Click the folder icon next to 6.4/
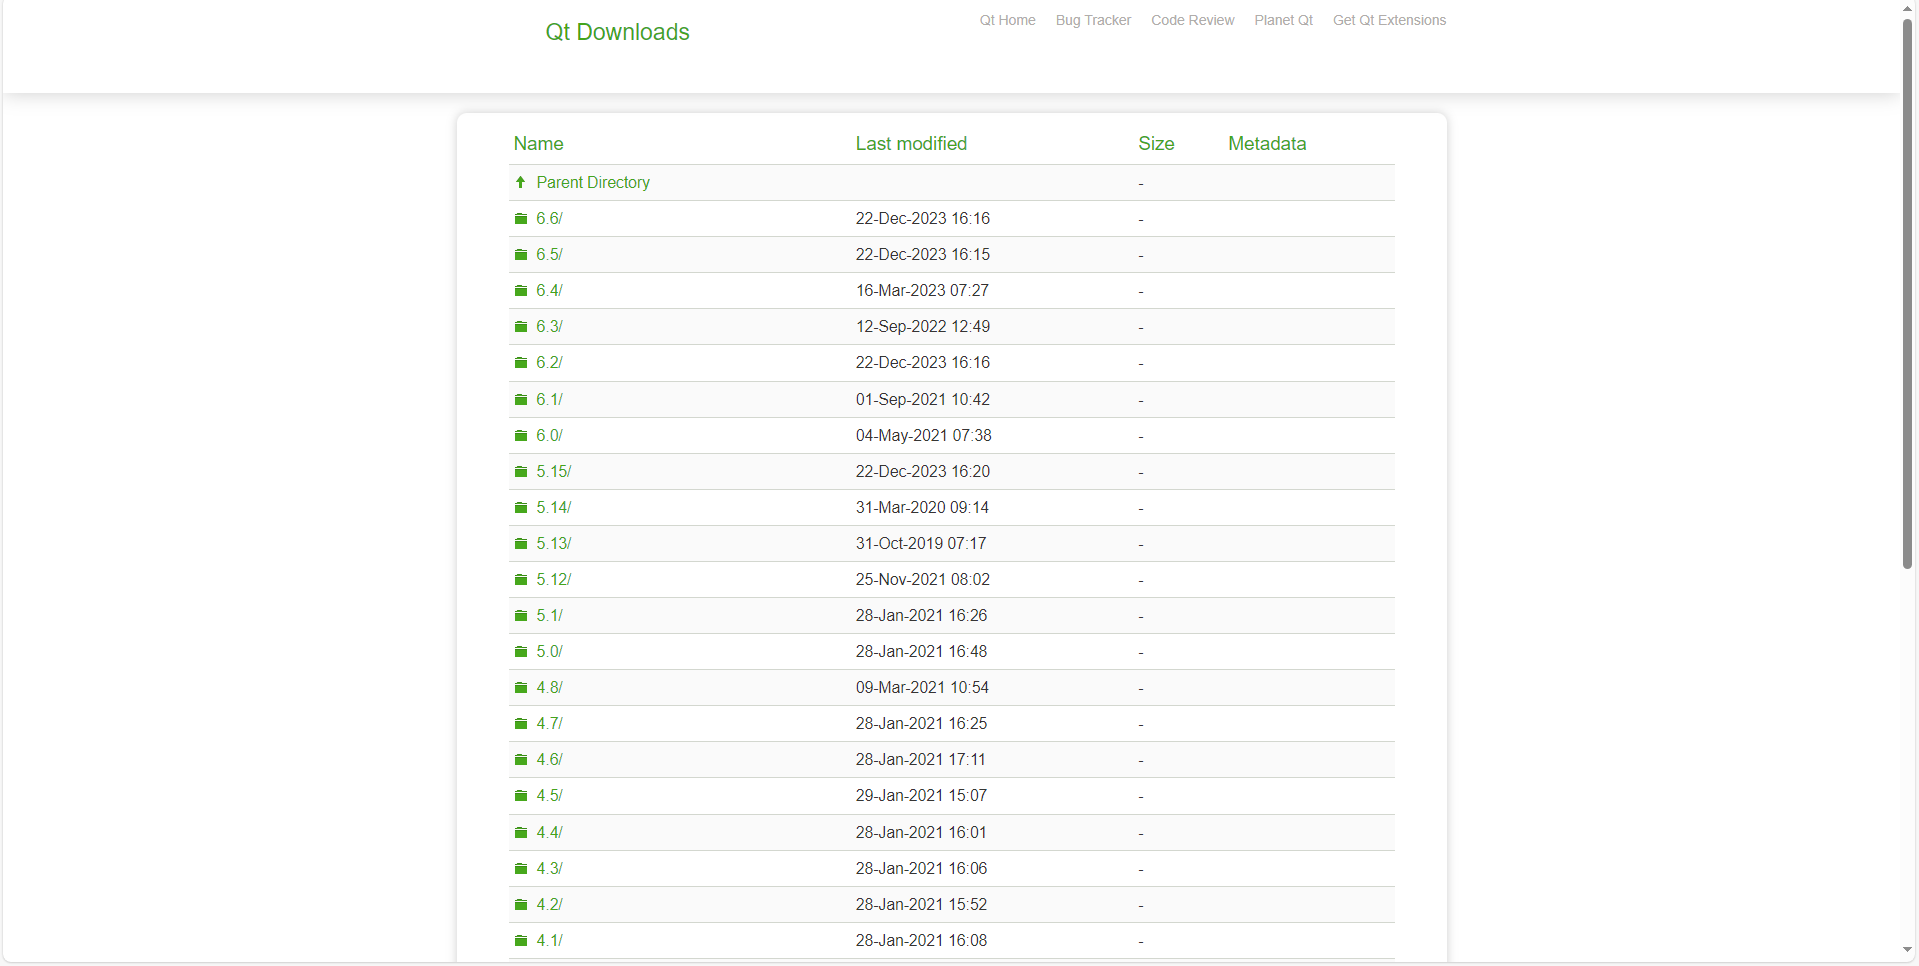 point(521,290)
